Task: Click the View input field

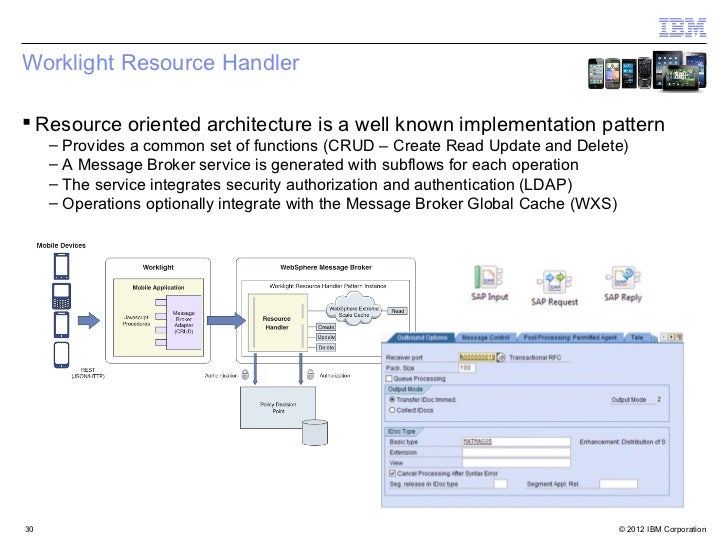Action: pos(516,463)
